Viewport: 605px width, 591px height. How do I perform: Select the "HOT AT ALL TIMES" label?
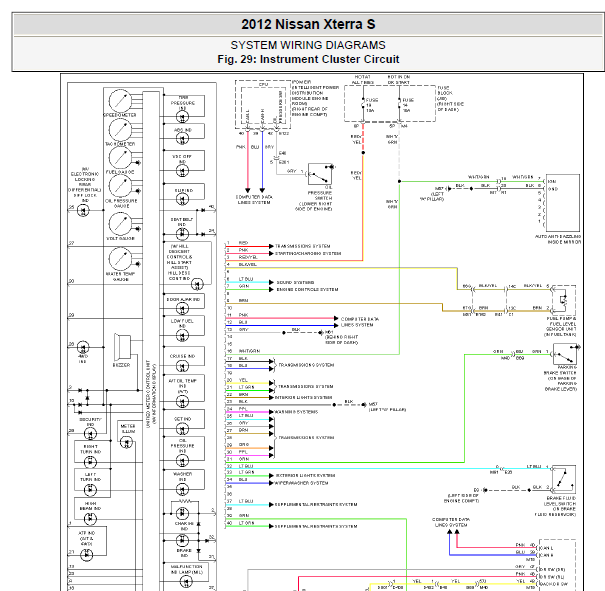coord(363,80)
